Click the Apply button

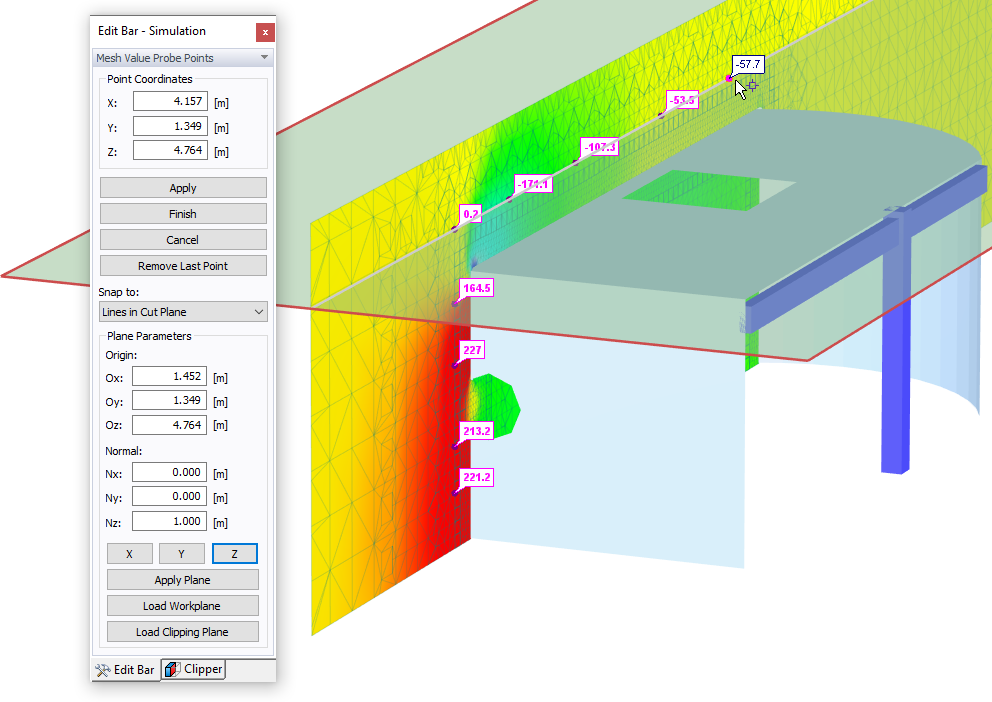[x=183, y=188]
